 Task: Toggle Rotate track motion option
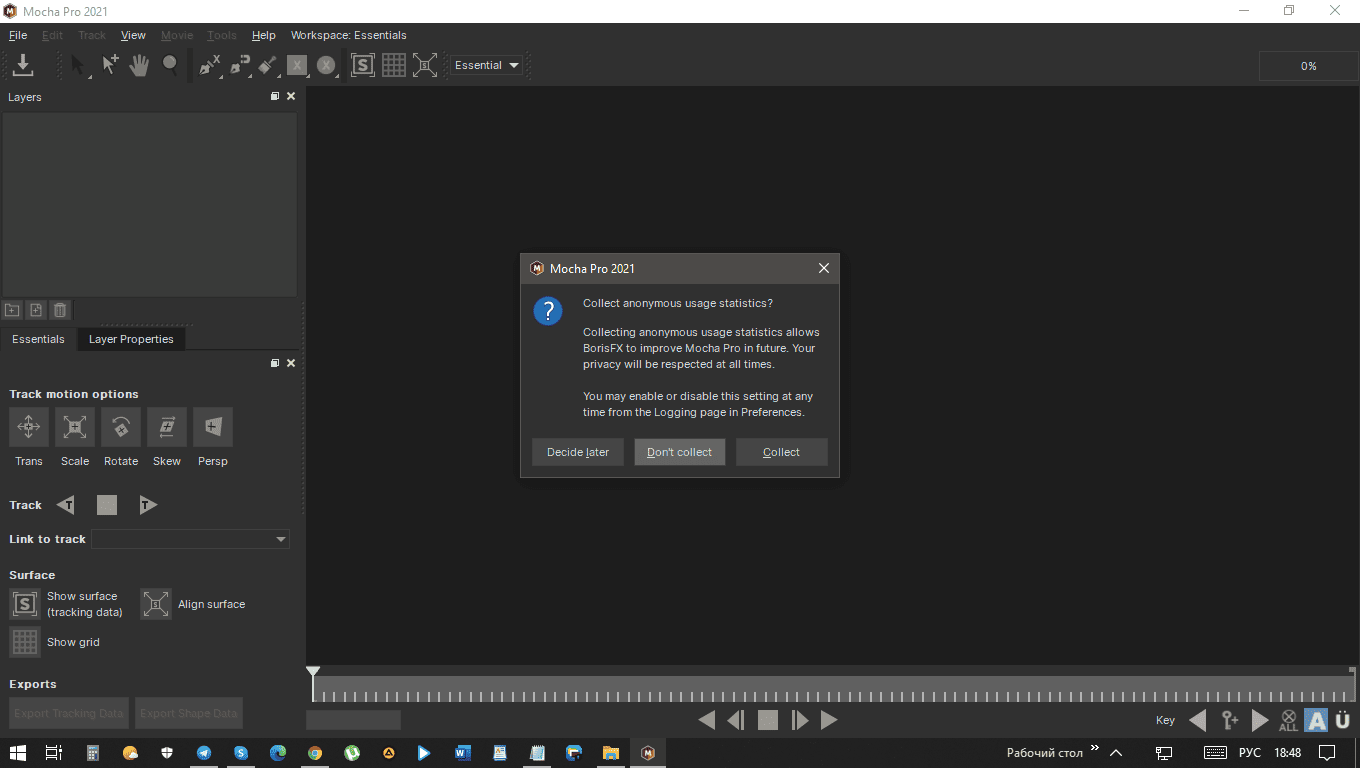[x=121, y=427]
